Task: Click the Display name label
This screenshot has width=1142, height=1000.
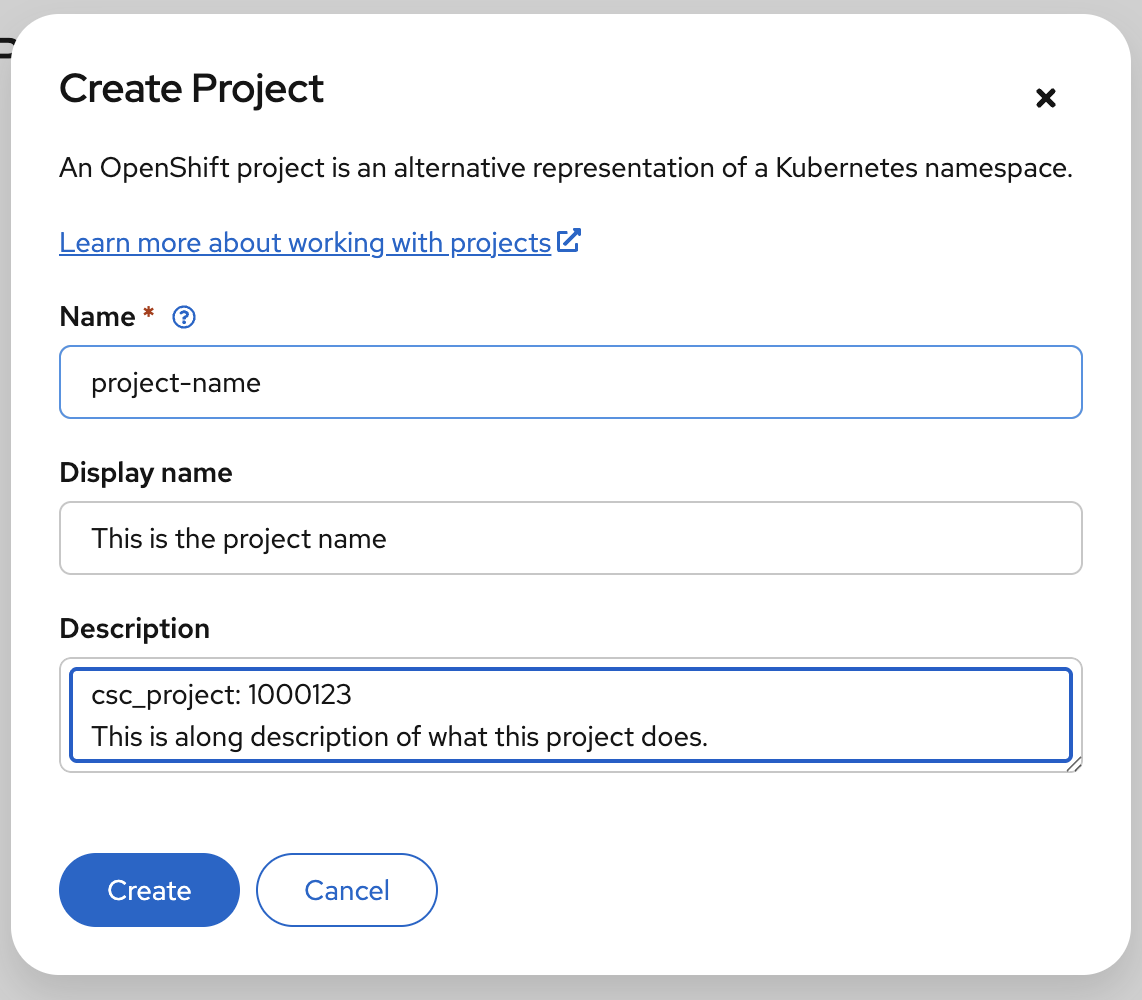Action: pos(145,472)
